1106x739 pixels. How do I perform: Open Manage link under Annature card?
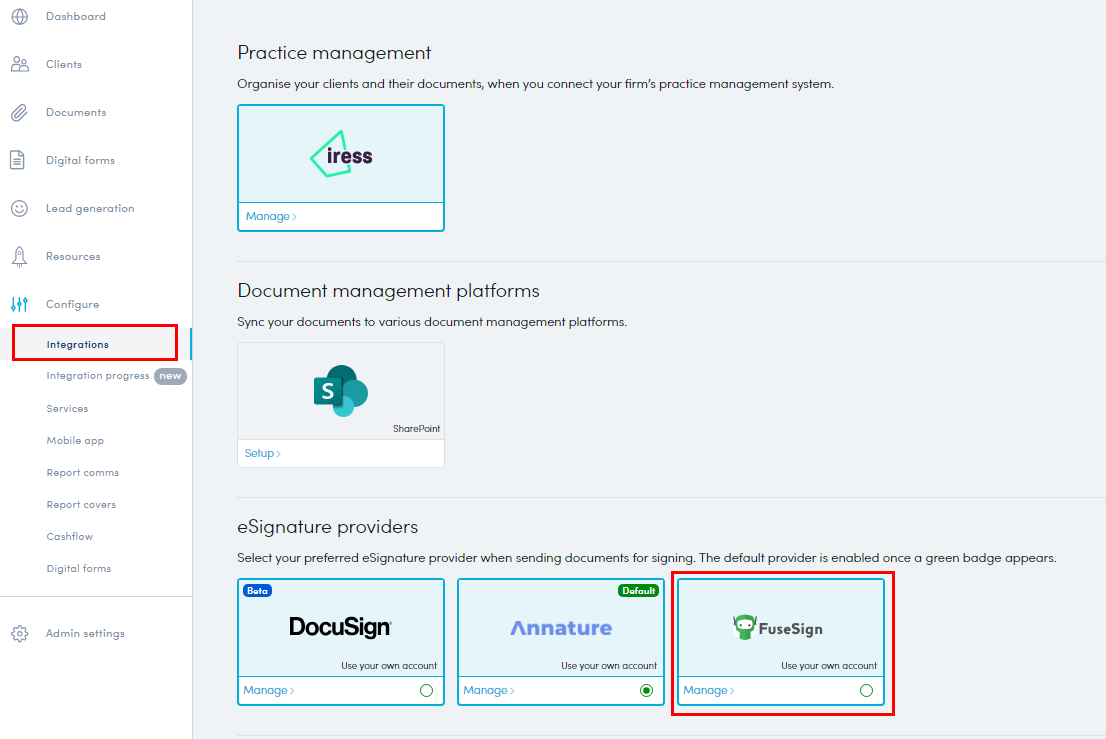(488, 691)
